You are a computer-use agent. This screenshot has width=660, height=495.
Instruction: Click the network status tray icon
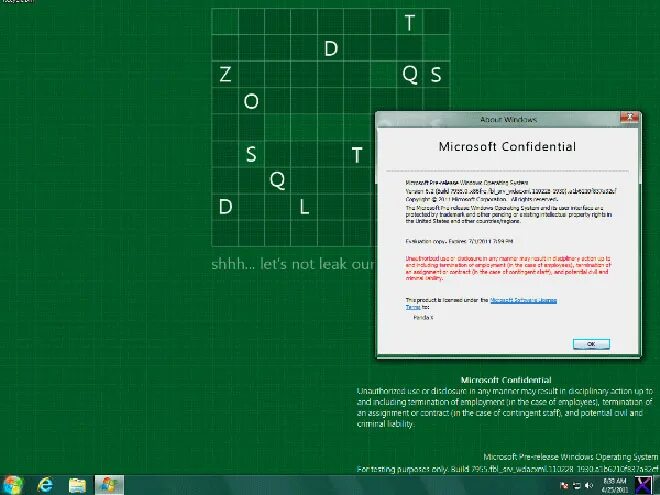[x=577, y=485]
